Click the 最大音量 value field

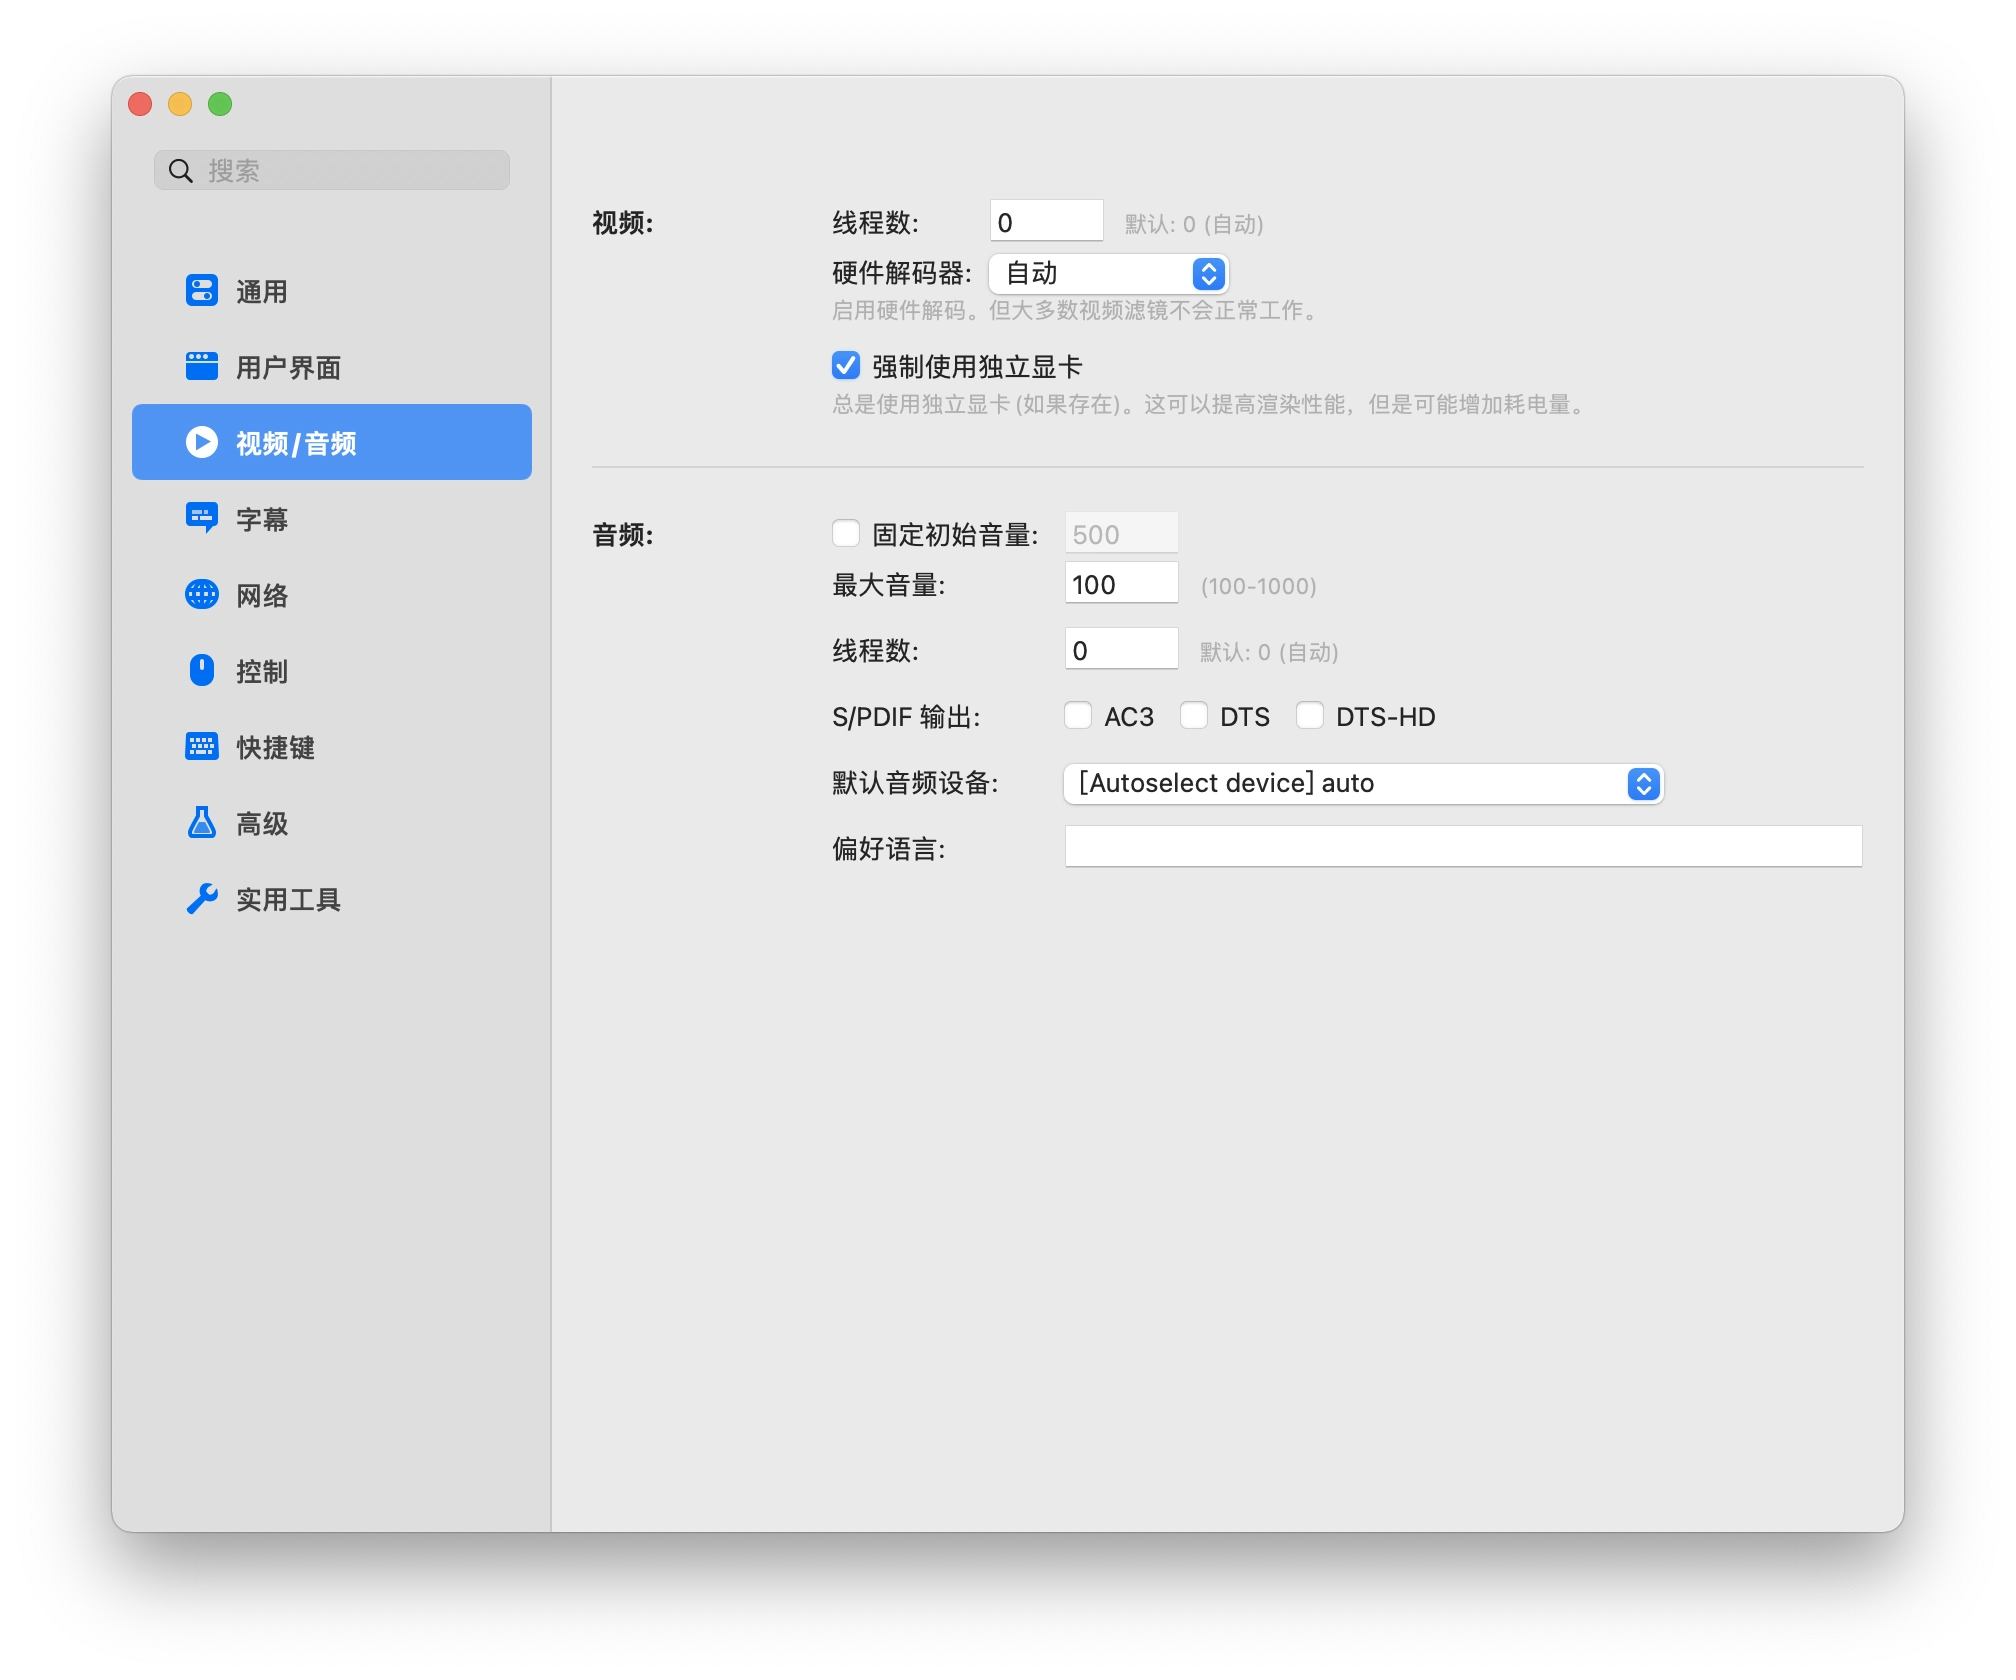coord(1121,584)
